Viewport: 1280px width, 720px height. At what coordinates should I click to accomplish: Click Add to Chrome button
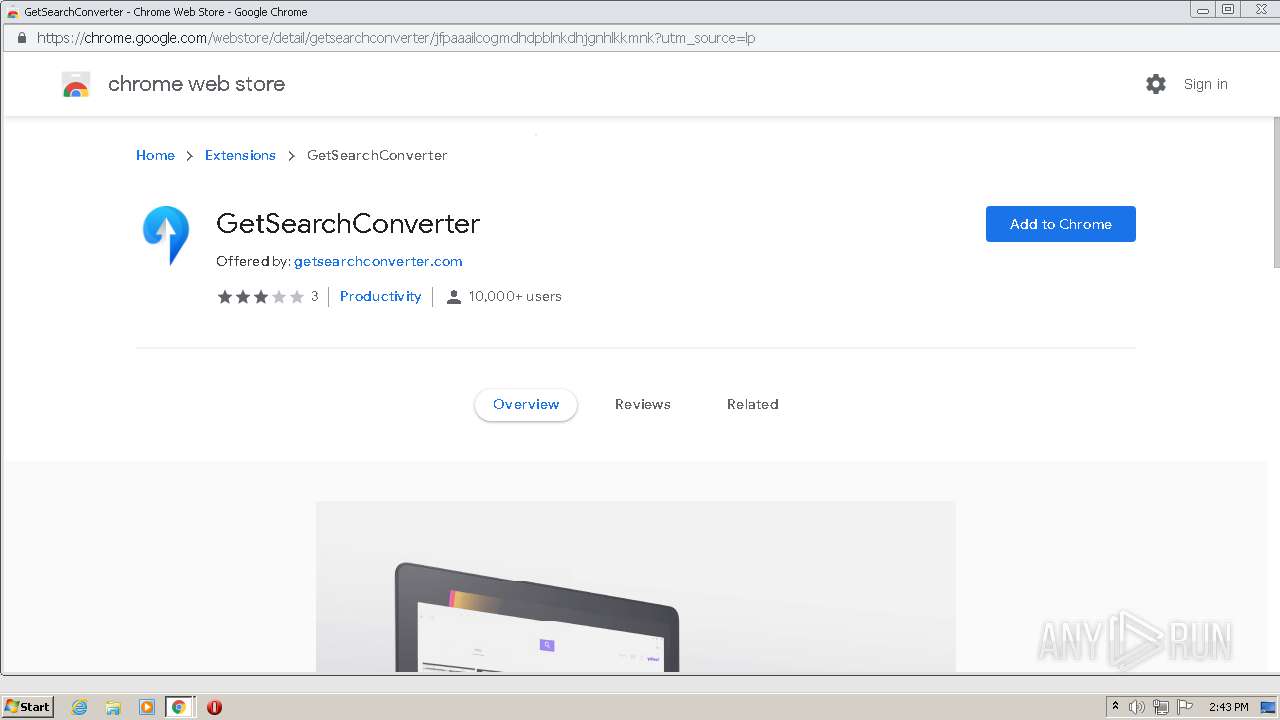coord(1061,224)
